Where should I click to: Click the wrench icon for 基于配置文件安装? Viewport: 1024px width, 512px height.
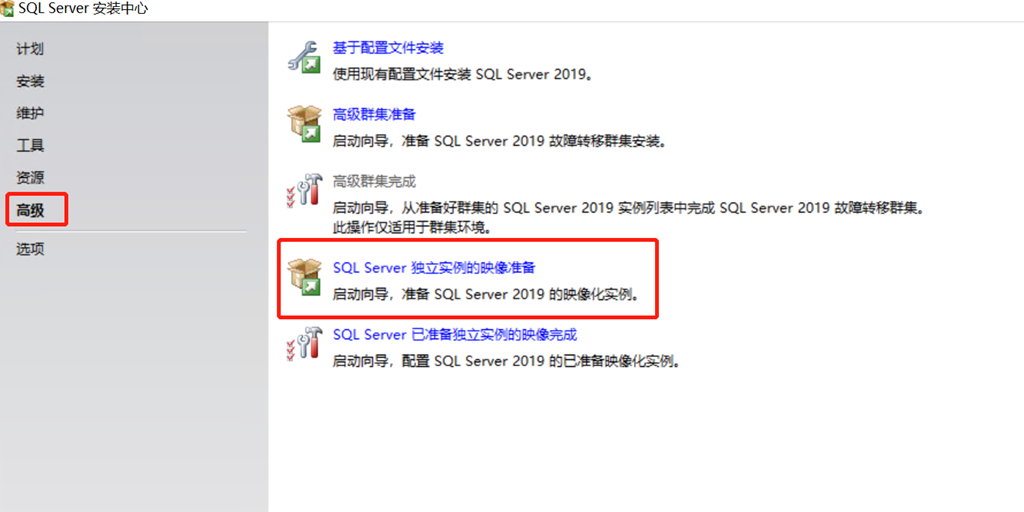pyautogui.click(x=304, y=57)
